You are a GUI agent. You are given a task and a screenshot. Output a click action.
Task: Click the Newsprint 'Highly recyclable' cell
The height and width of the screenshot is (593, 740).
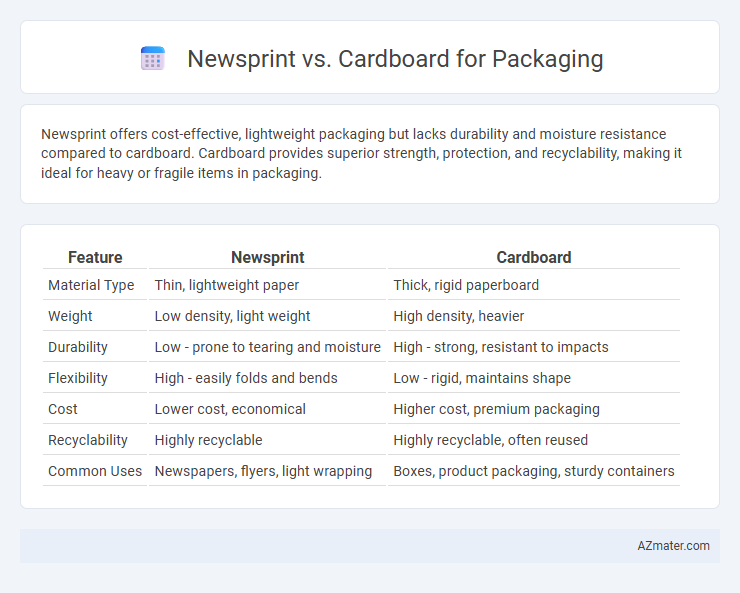tap(268, 440)
